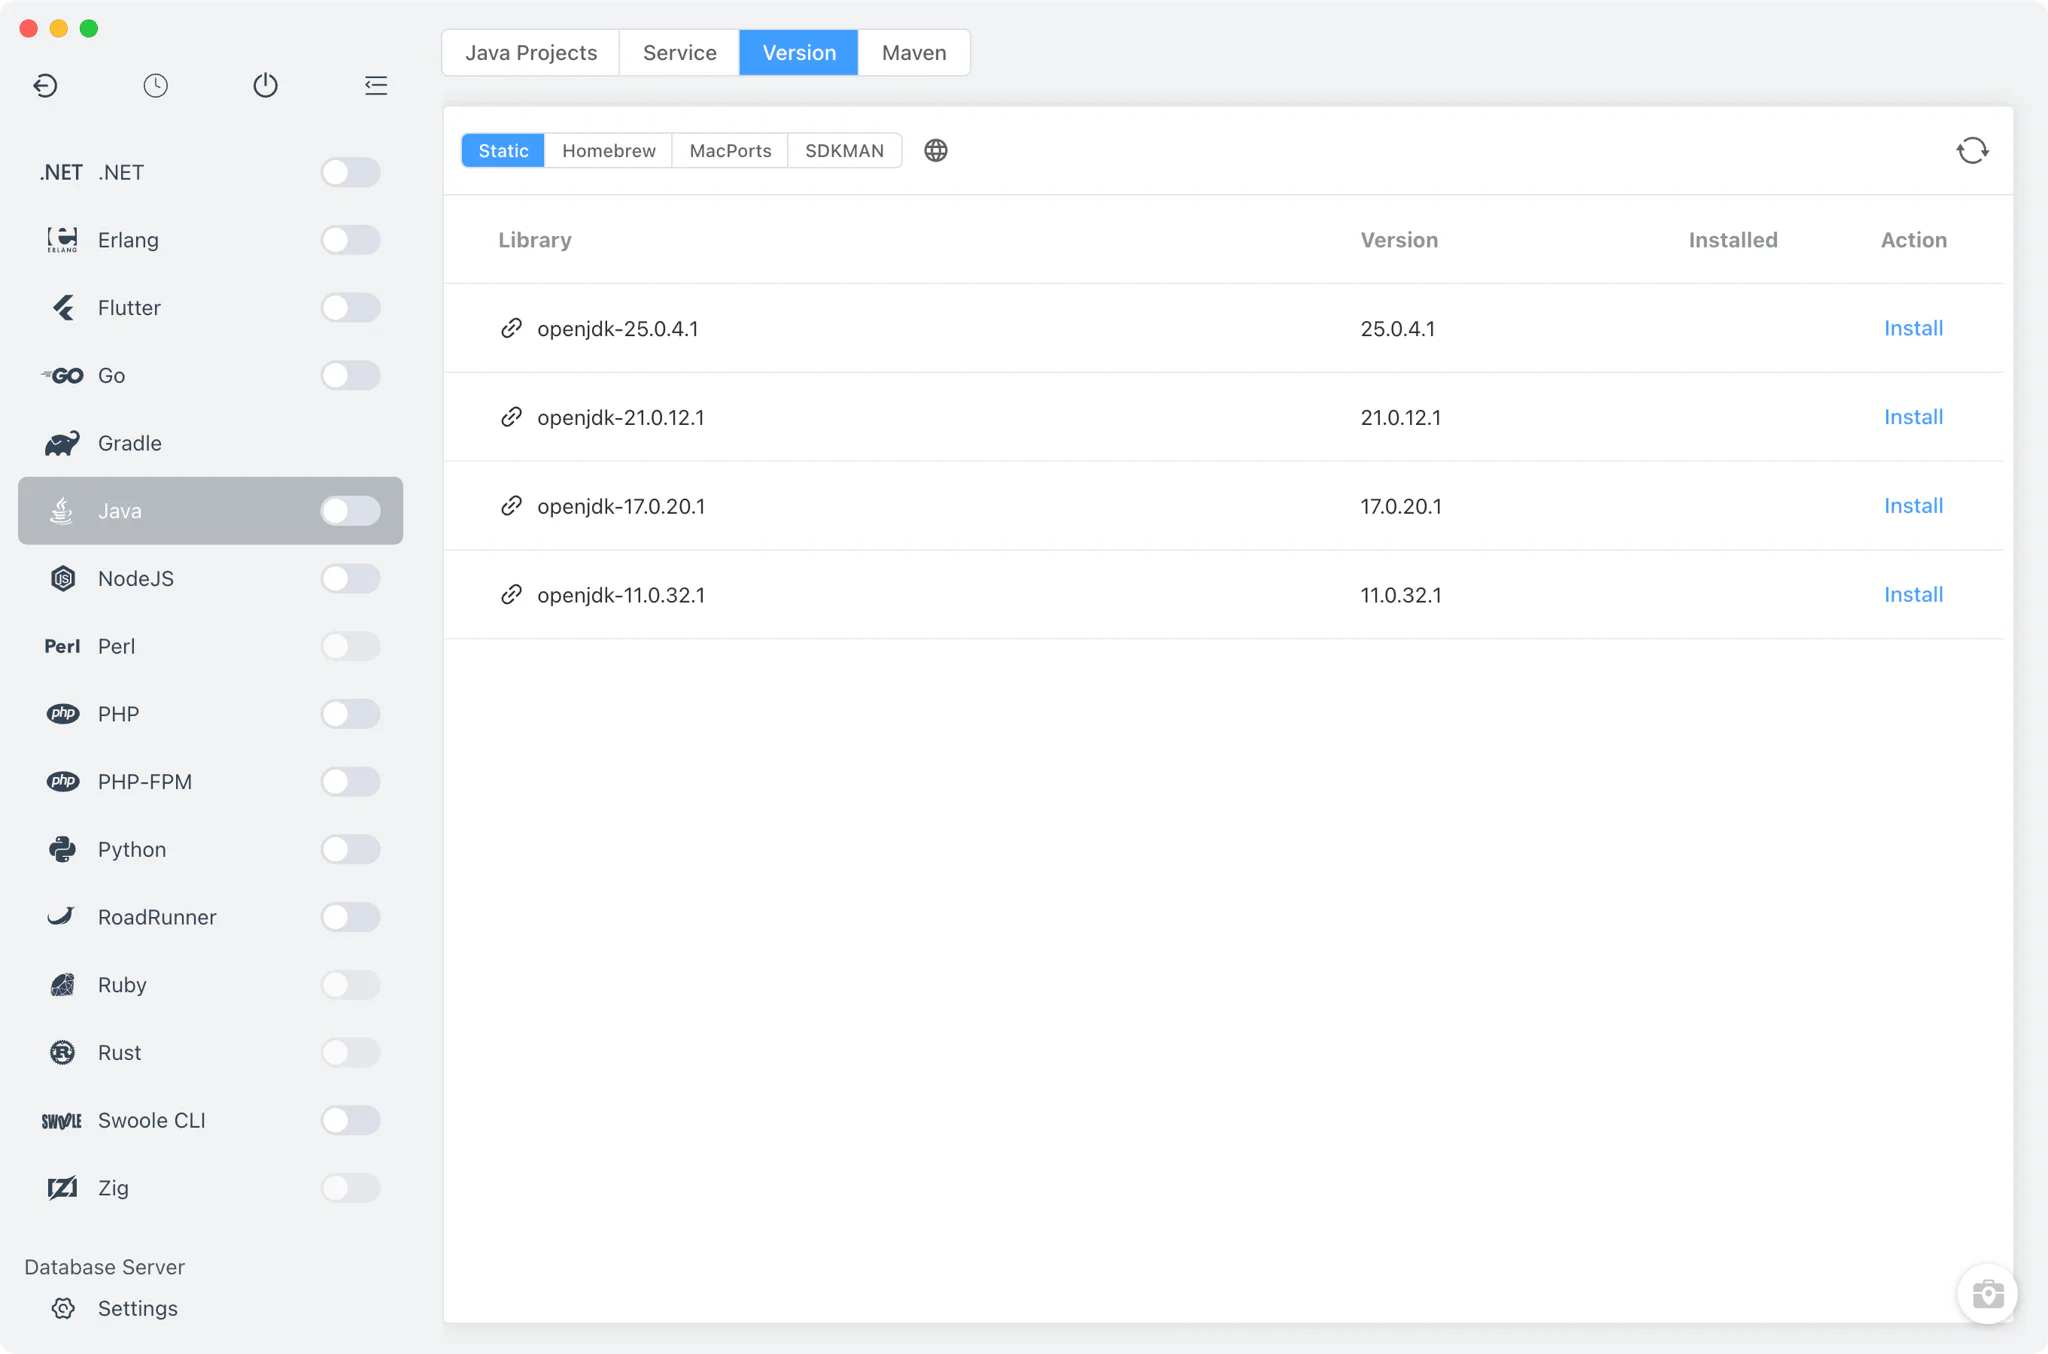Toggle the NodeJS service switch
The height and width of the screenshot is (1354, 2048).
click(x=350, y=578)
